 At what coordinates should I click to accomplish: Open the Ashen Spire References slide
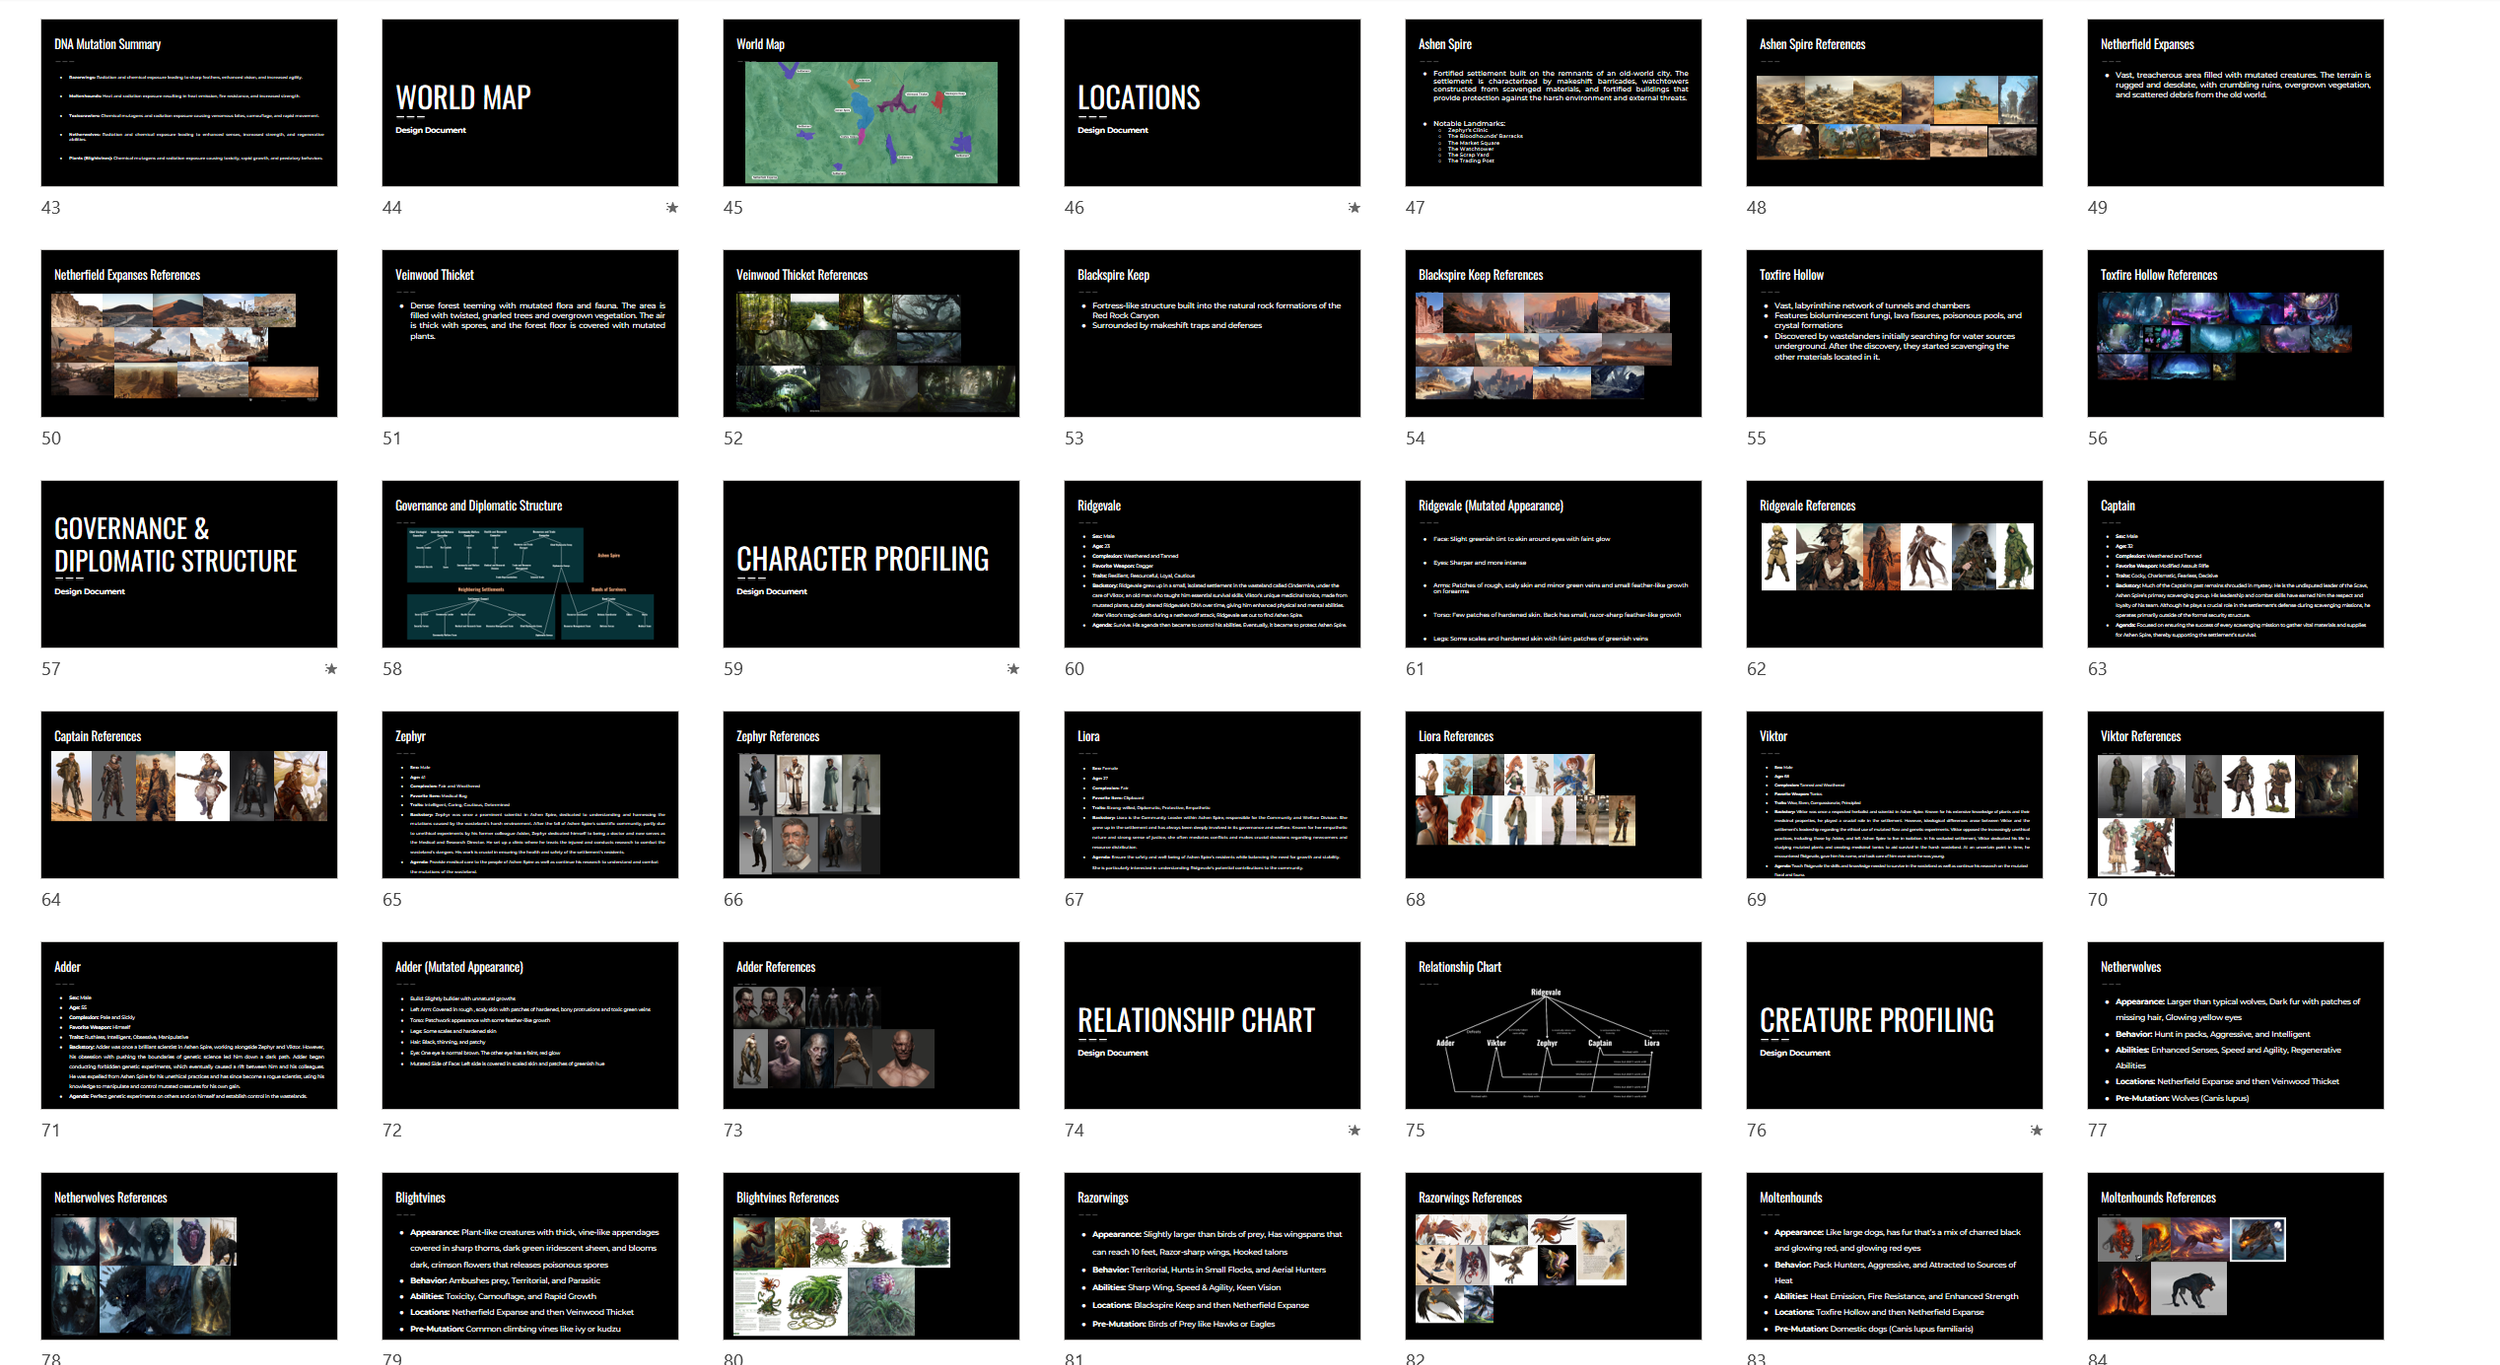point(1894,103)
